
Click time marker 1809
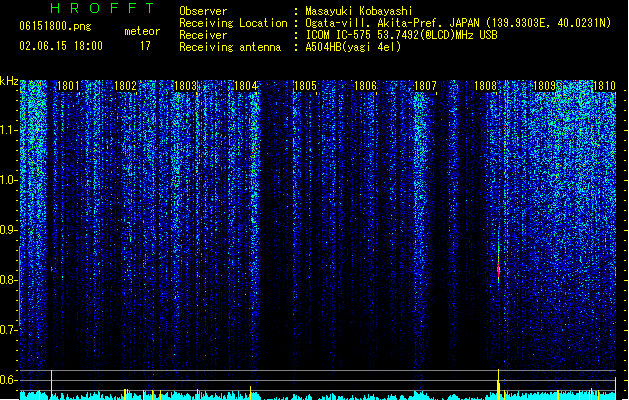544,86
